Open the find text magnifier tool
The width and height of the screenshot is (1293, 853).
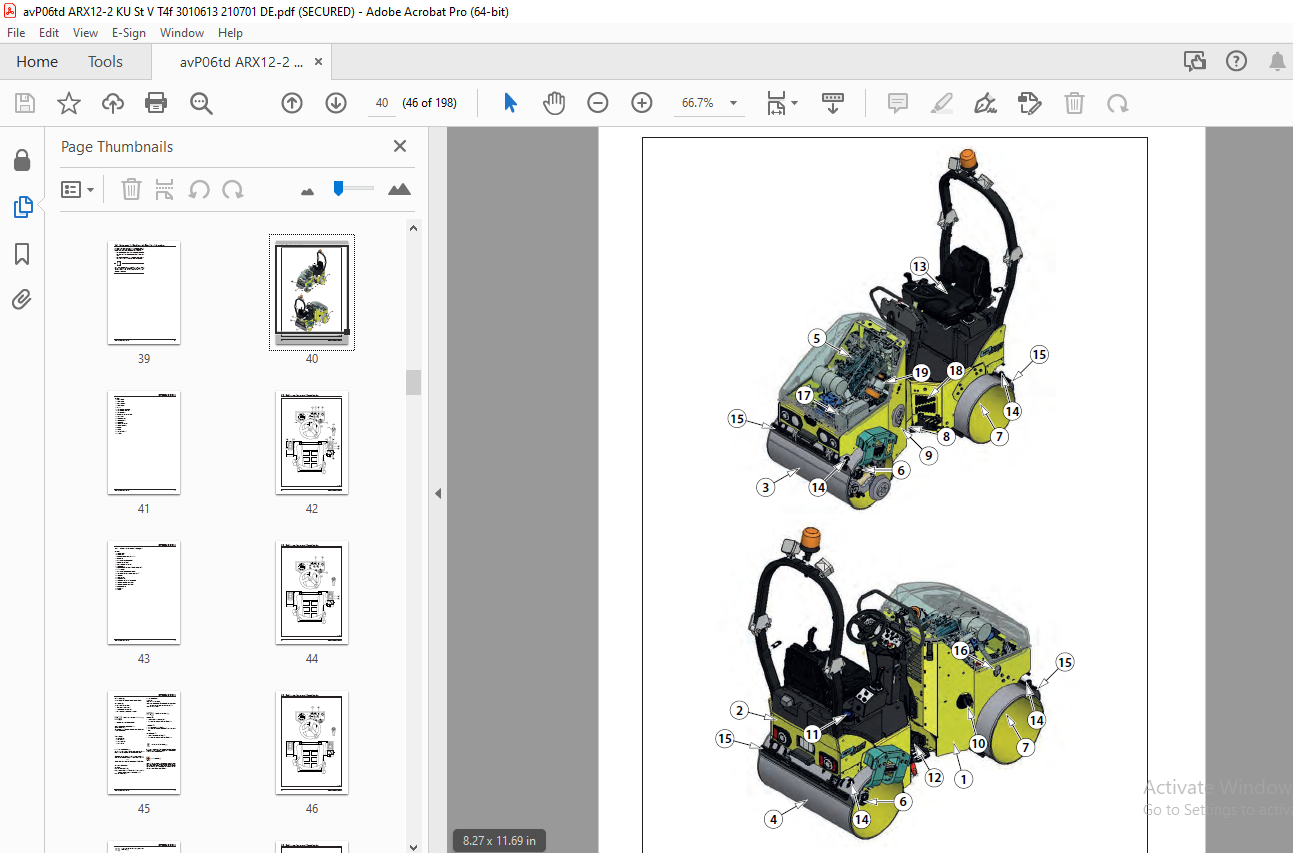pyautogui.click(x=201, y=103)
